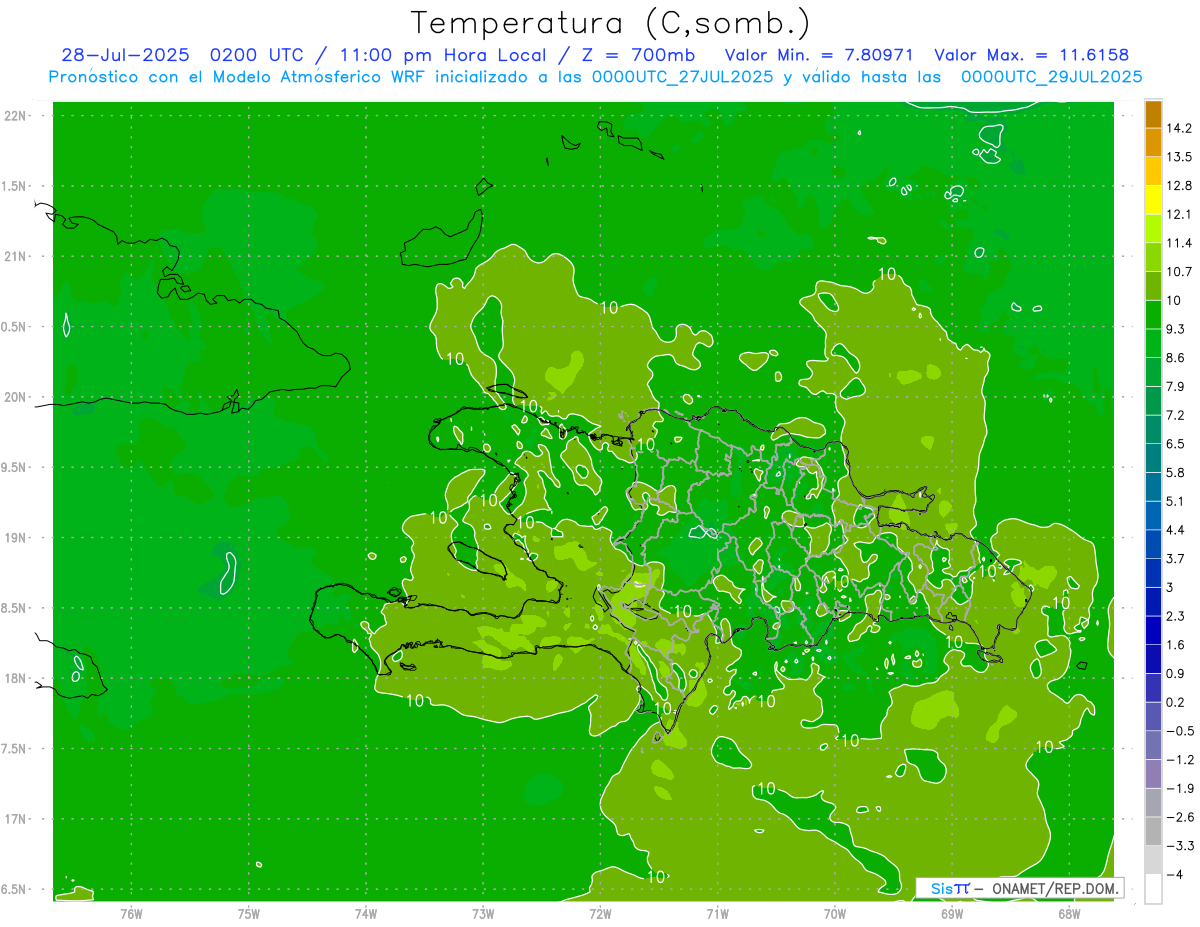Click the "Valor Max. = 11.6158" text
1200x927 pixels.
pyautogui.click(x=1032, y=55)
